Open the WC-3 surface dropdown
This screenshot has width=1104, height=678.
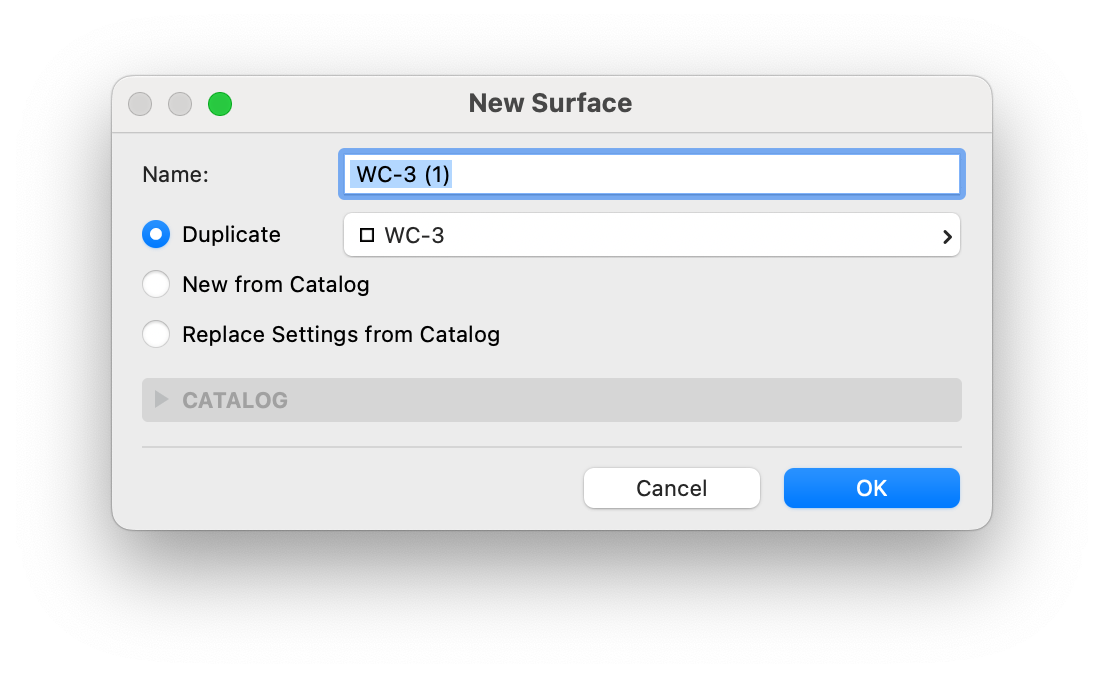(650, 235)
